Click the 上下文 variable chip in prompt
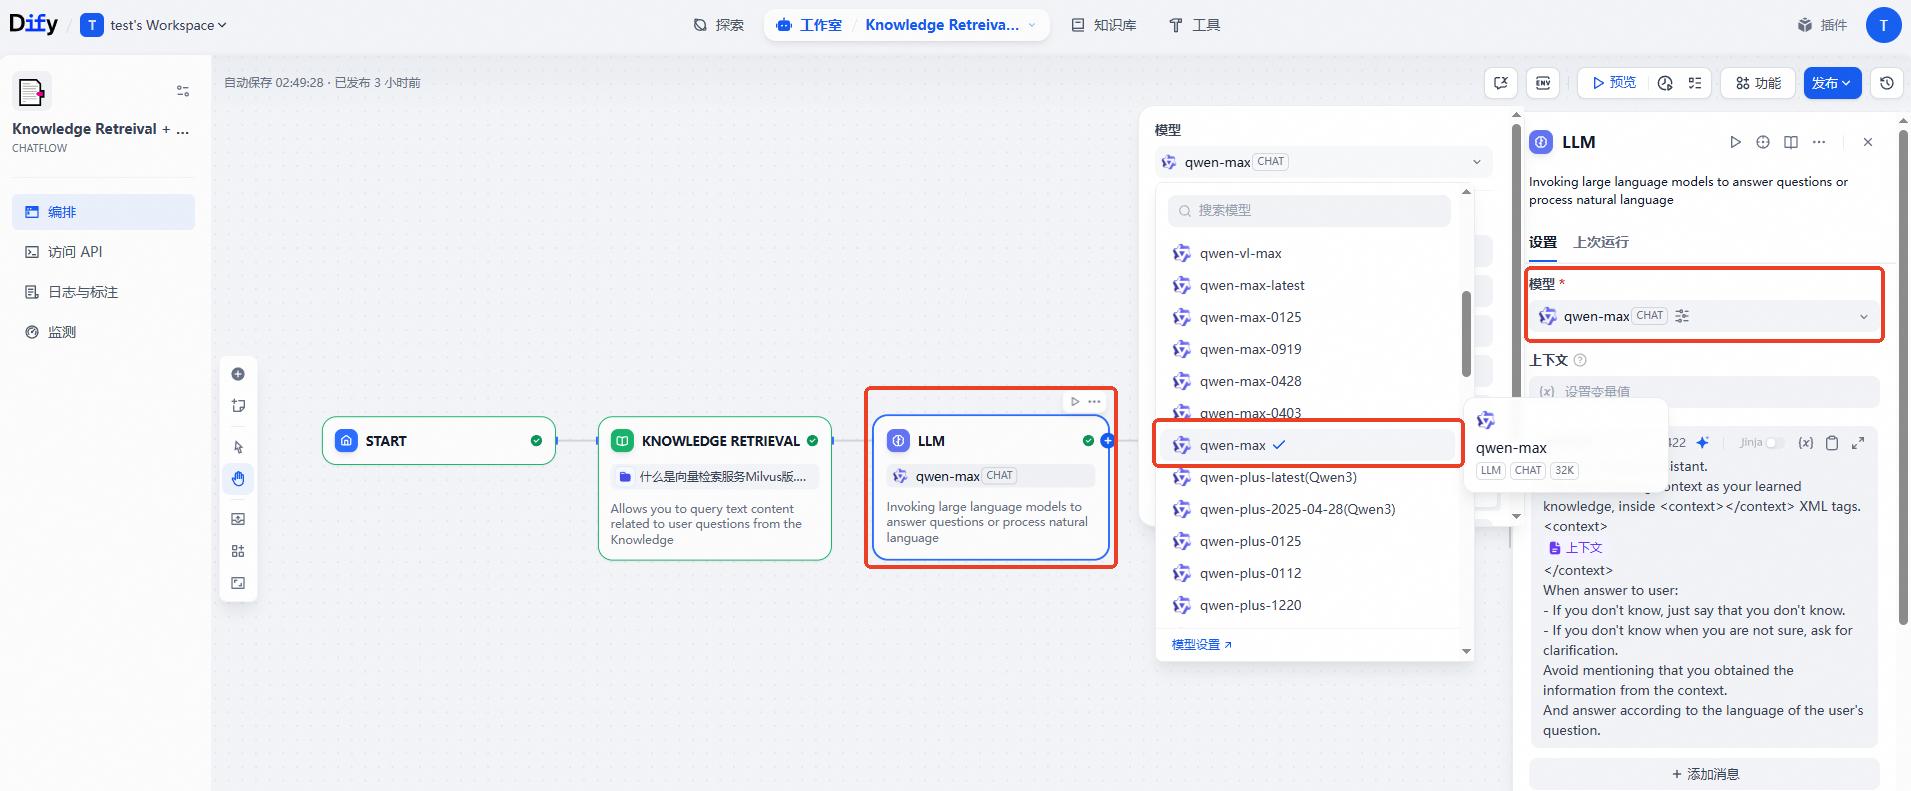 [1576, 548]
